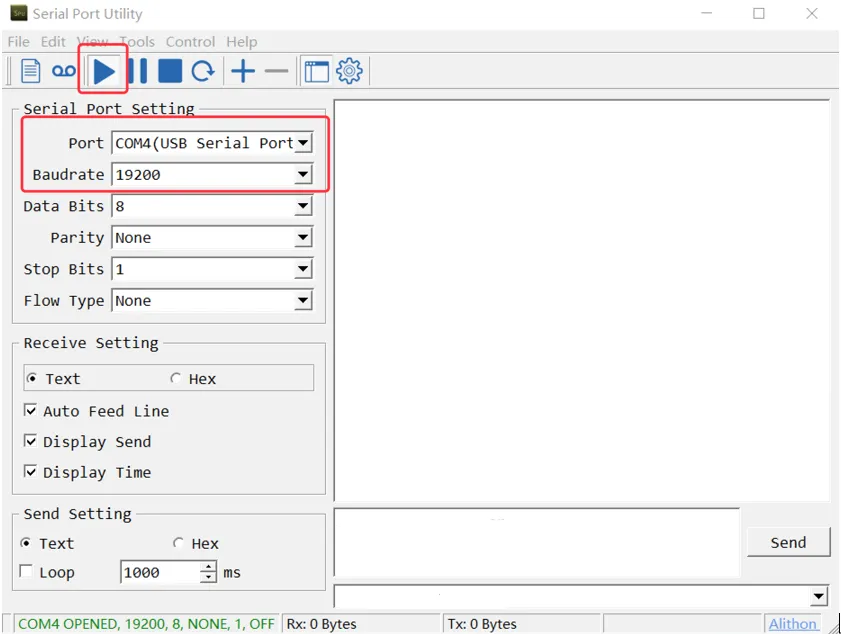Open settings via the gear icon
Image resolution: width=841 pixels, height=634 pixels.
(x=349, y=71)
